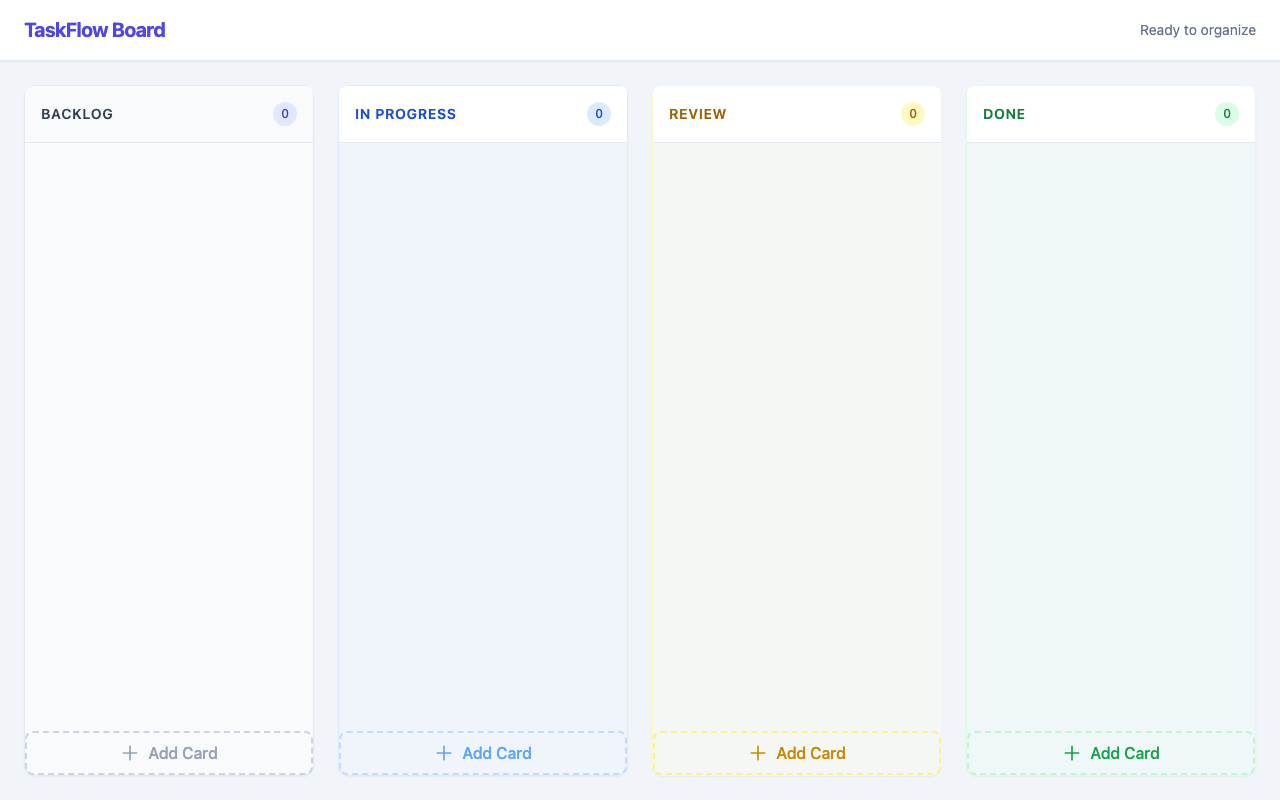Click the plus icon in Done's Add Card
The image size is (1280, 800).
(x=1071, y=753)
